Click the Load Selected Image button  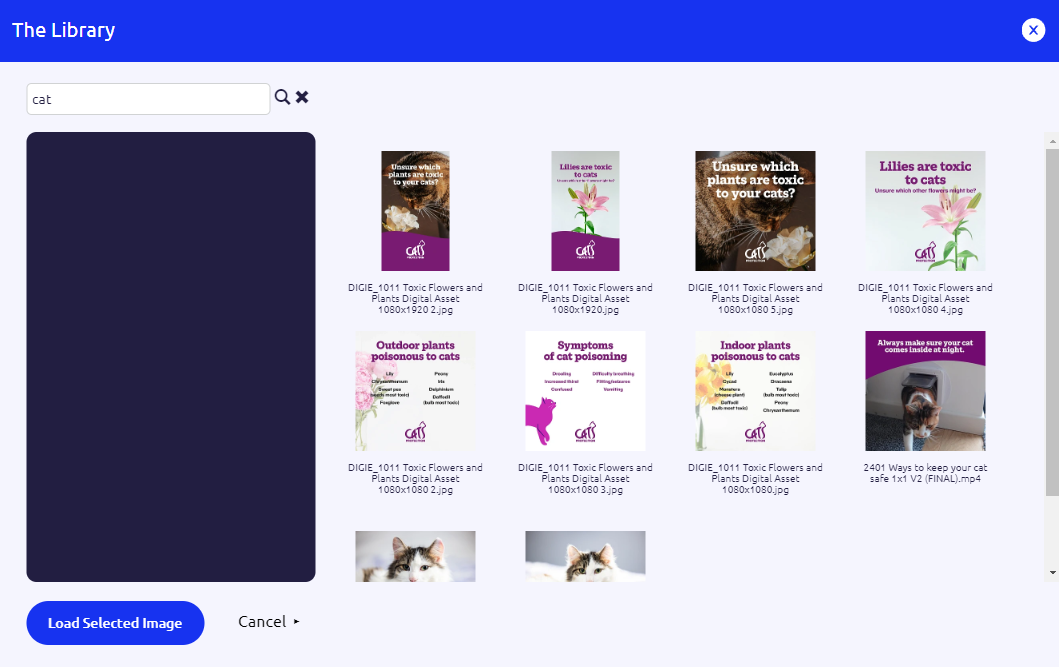(x=115, y=623)
